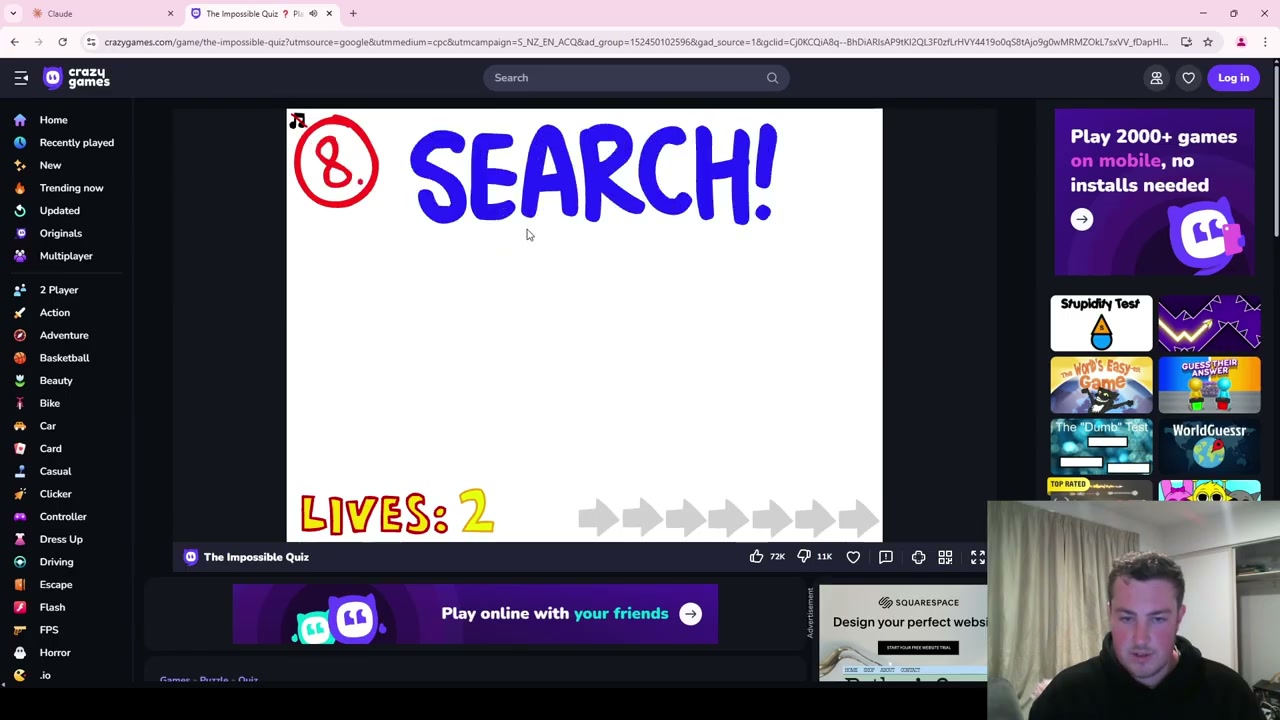Image resolution: width=1280 pixels, height=720 pixels.
Task: Open Basketball category
Action: coord(64,358)
